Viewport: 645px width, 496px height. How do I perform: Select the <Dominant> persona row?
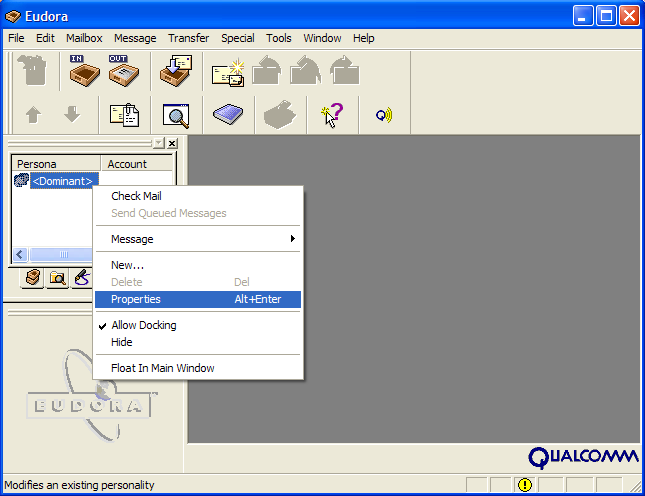point(63,181)
